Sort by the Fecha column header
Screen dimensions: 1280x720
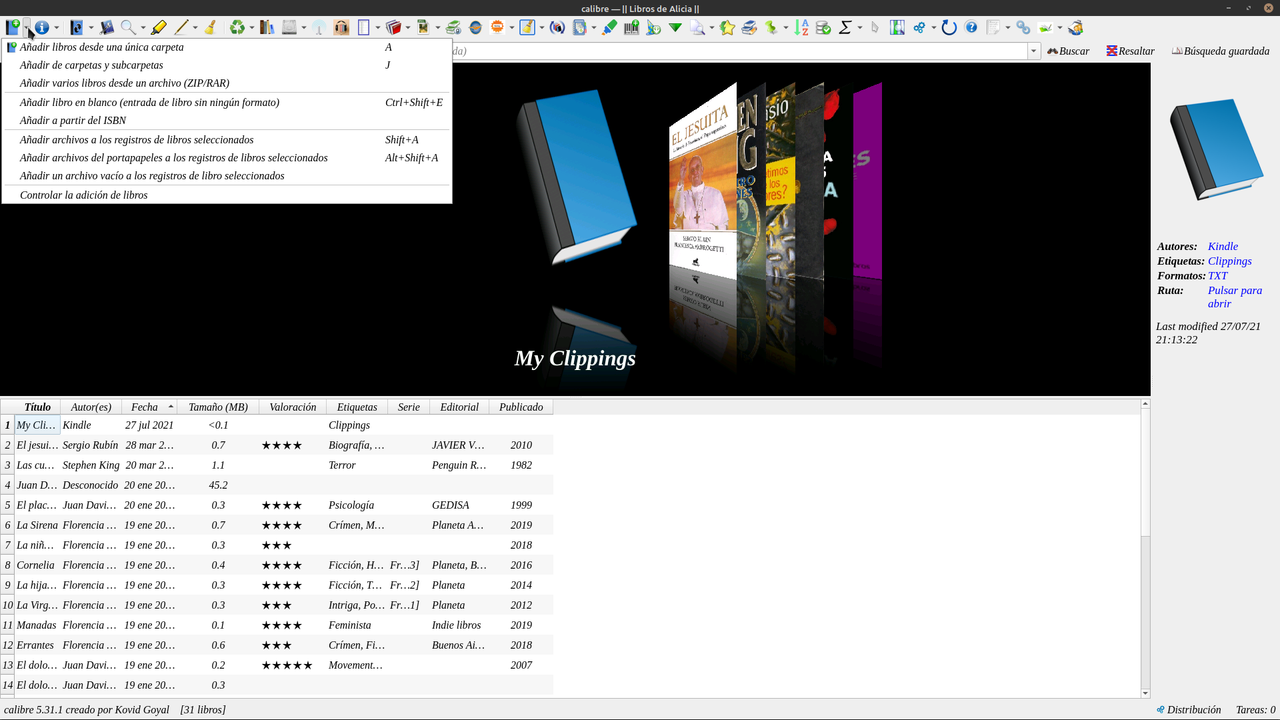tap(149, 407)
